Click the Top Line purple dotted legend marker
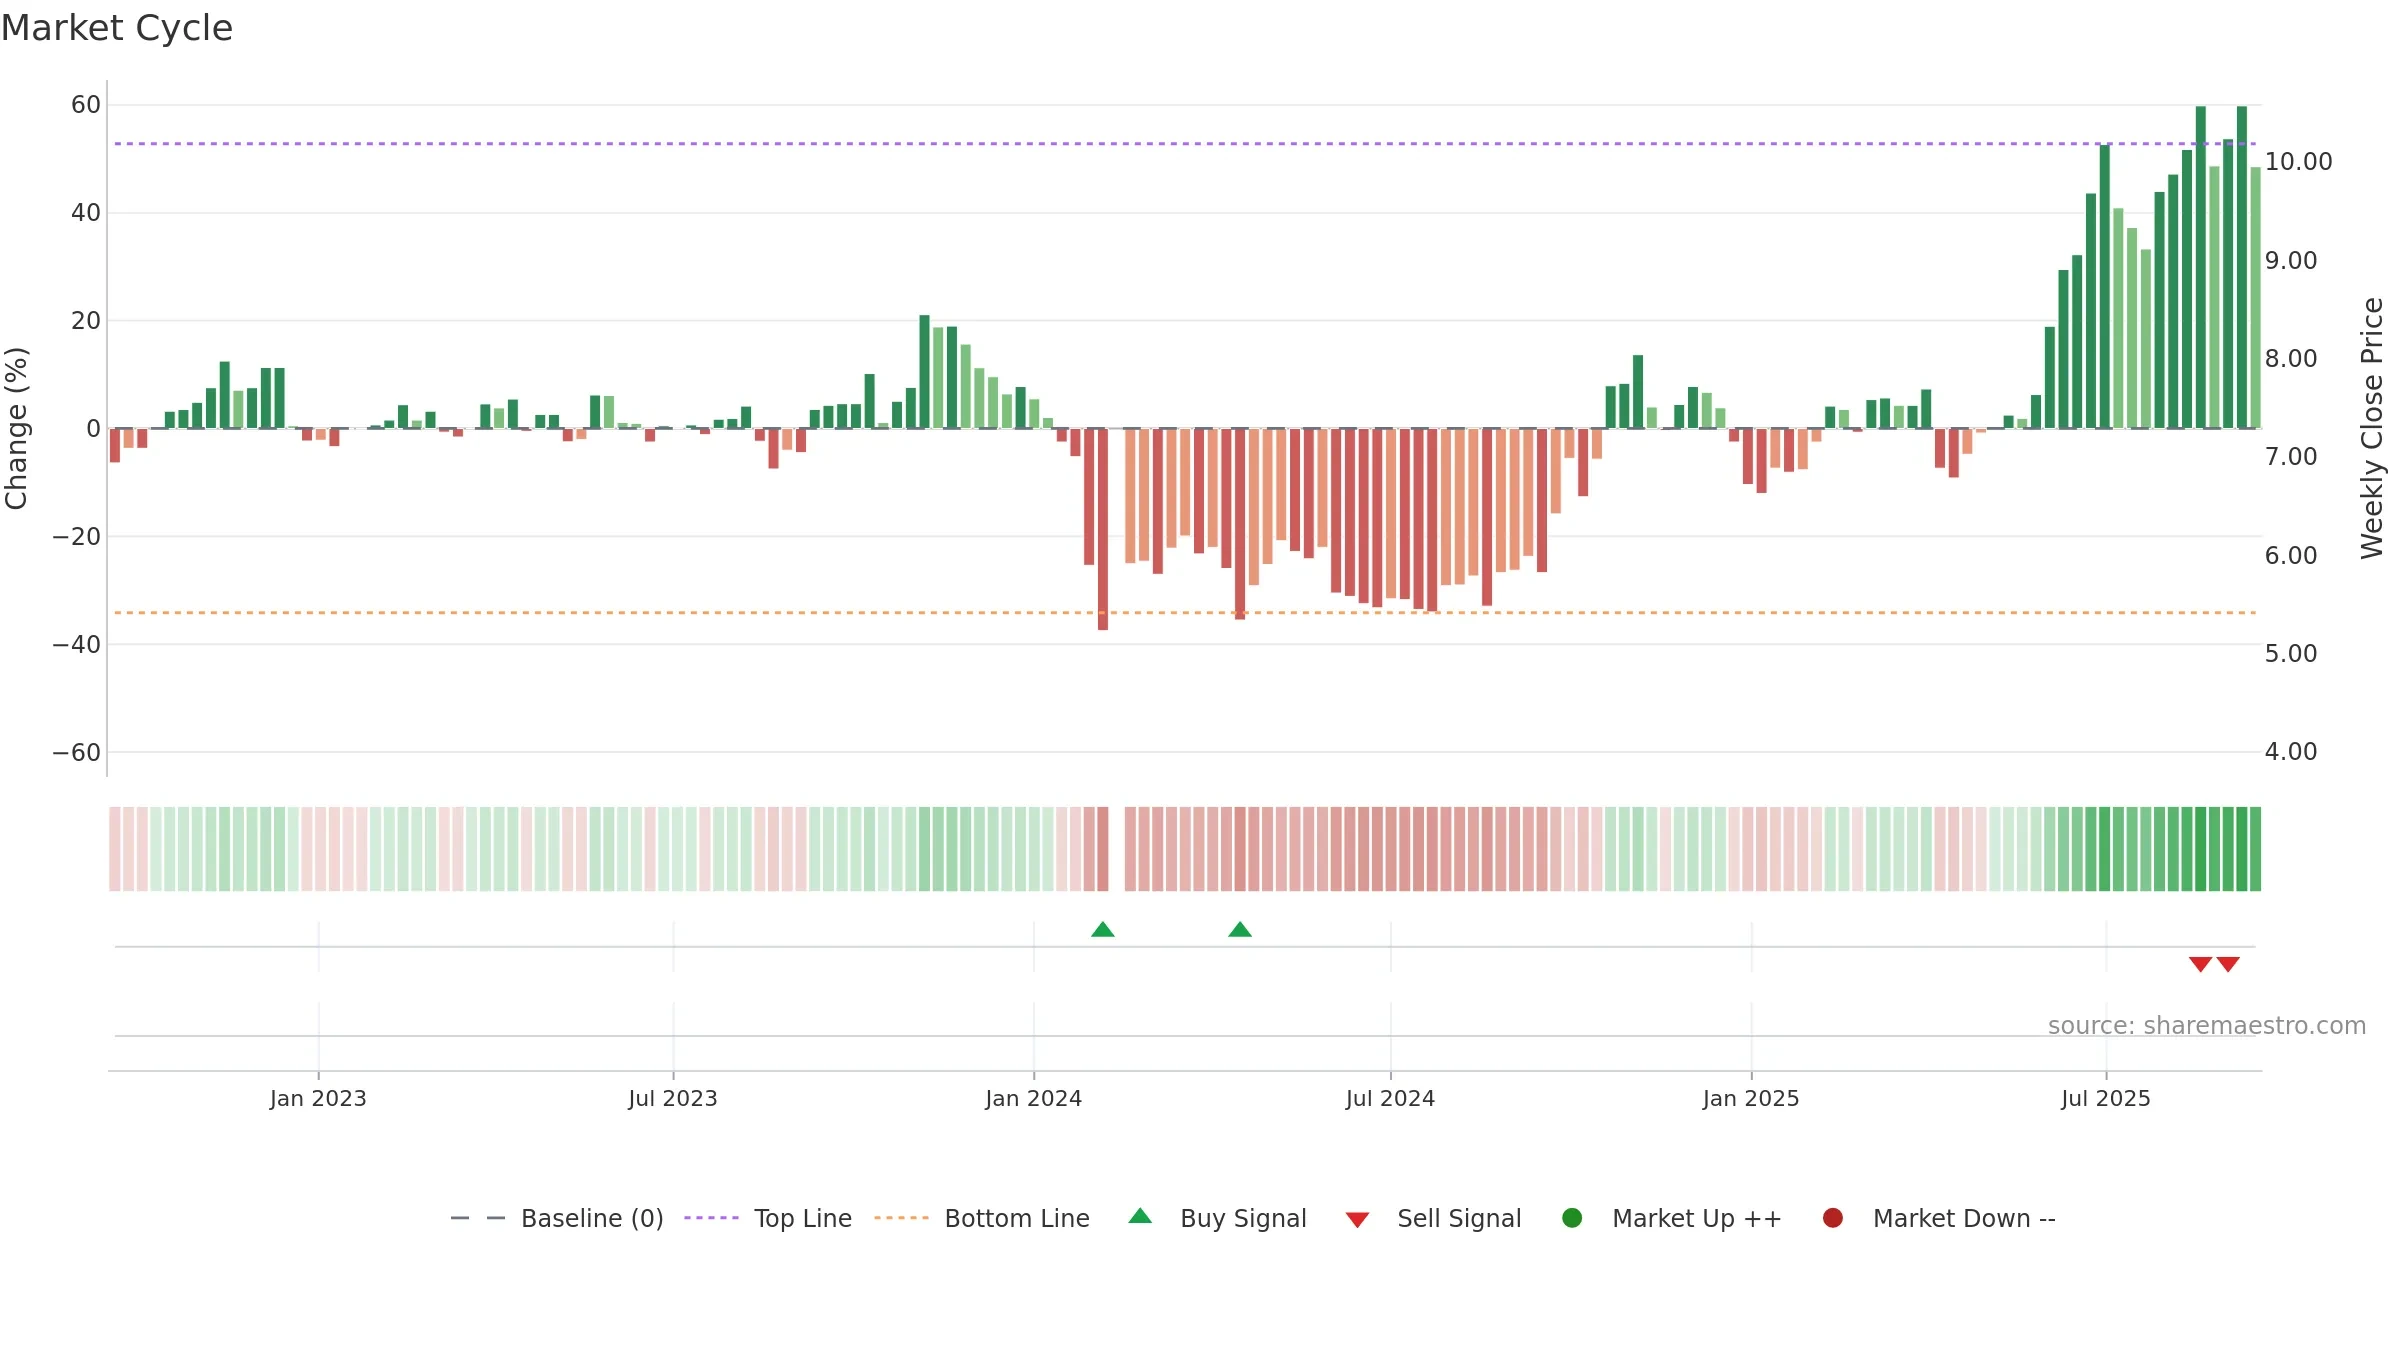Viewport: 2400px width, 1350px height. (711, 1218)
